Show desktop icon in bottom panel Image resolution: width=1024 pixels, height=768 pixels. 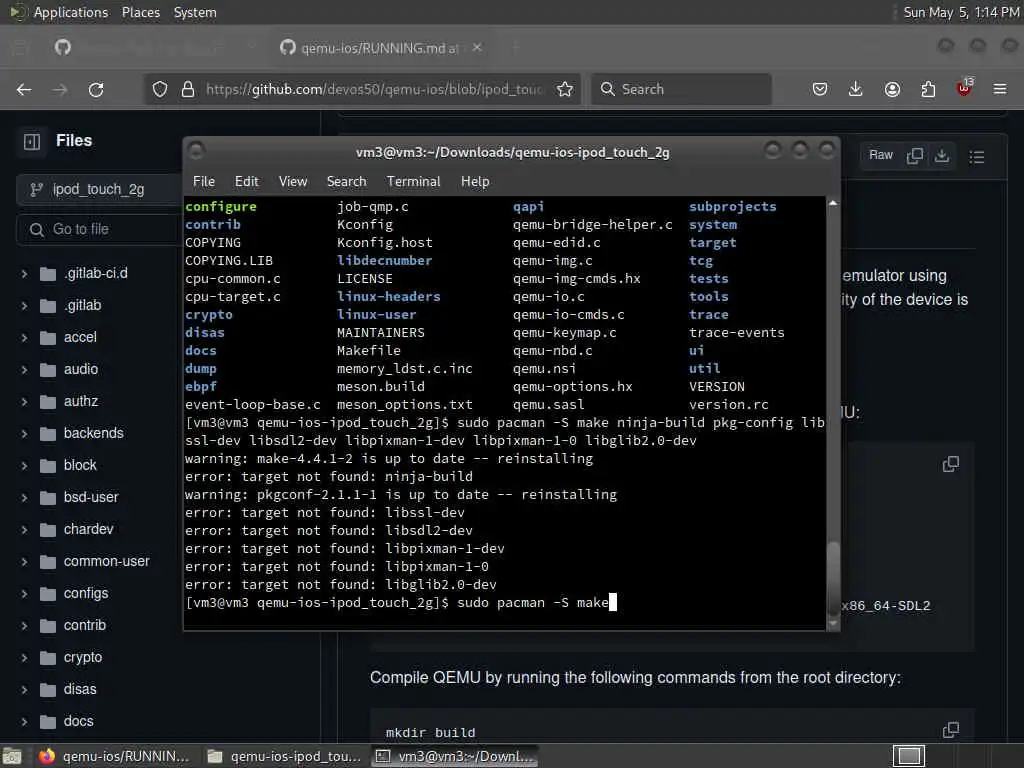click(12, 756)
